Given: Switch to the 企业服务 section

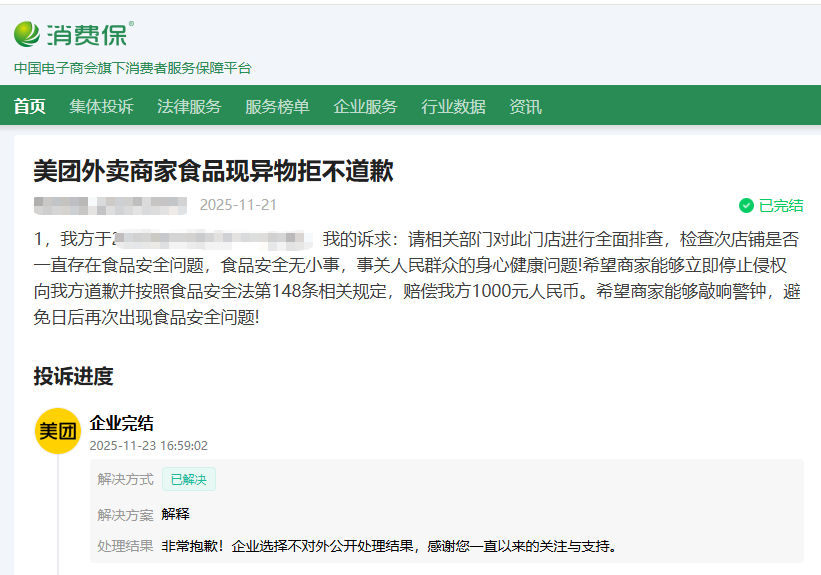Looking at the screenshot, I should point(365,107).
